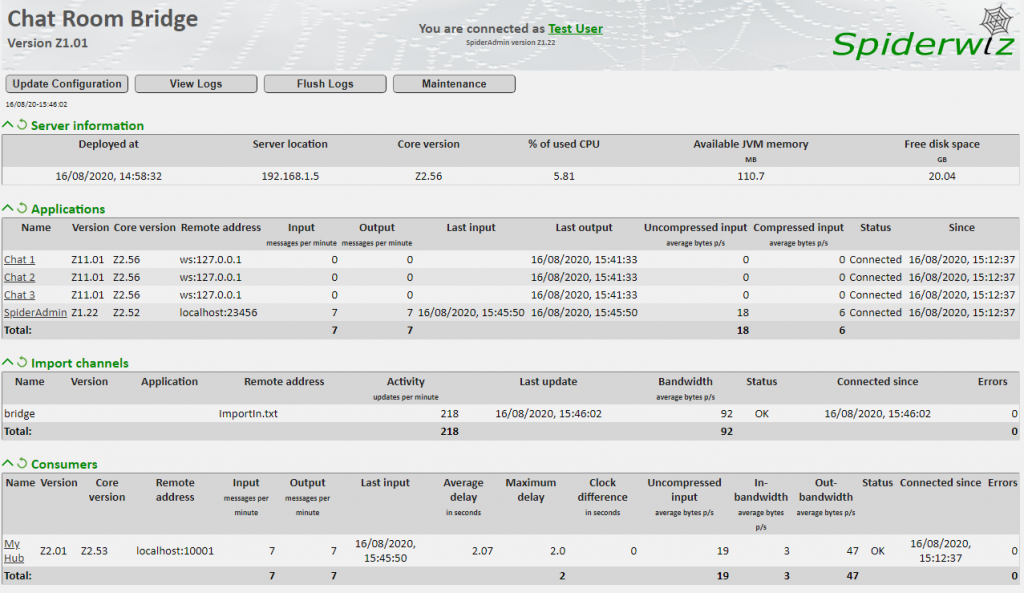Click the Available JVM memory column header
The image size is (1024, 593).
750,144
